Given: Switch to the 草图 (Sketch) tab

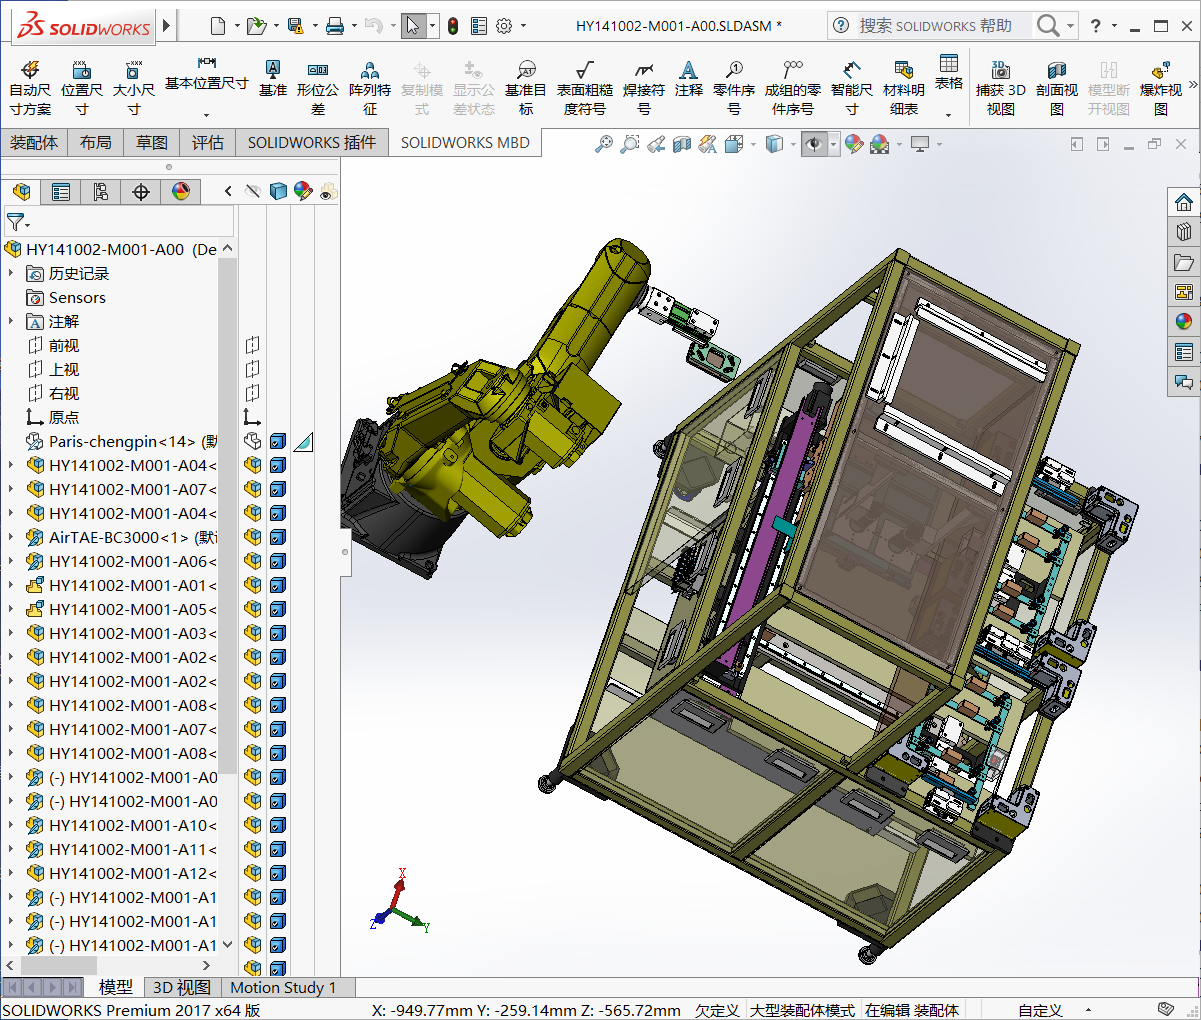Looking at the screenshot, I should [152, 143].
